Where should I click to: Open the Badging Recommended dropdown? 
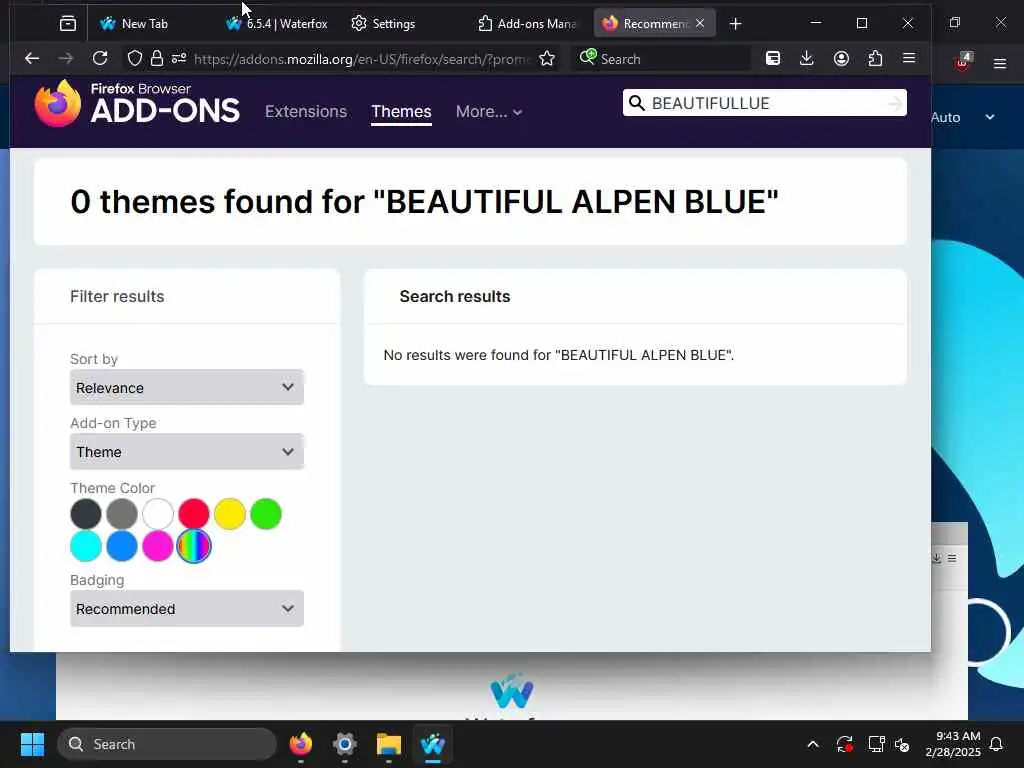click(x=187, y=609)
